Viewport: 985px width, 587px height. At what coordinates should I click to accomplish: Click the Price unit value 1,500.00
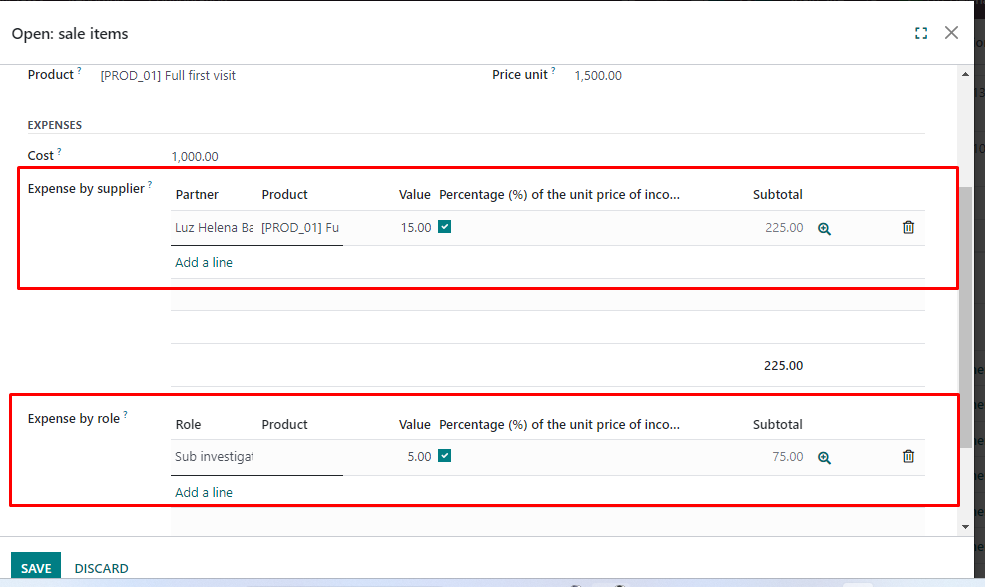(x=598, y=75)
